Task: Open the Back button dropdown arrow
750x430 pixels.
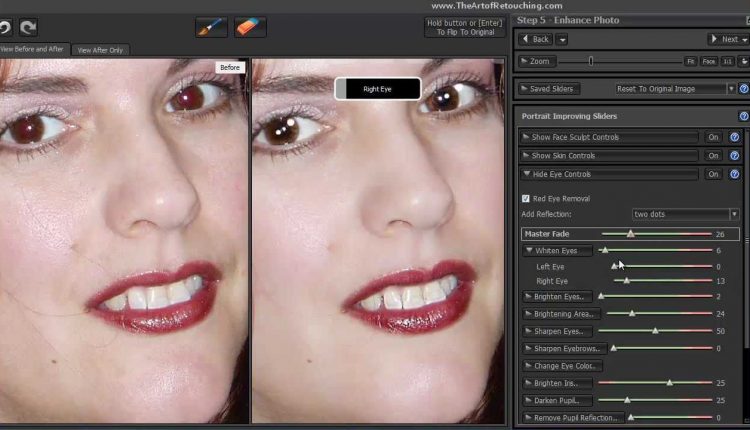Action: (562, 40)
